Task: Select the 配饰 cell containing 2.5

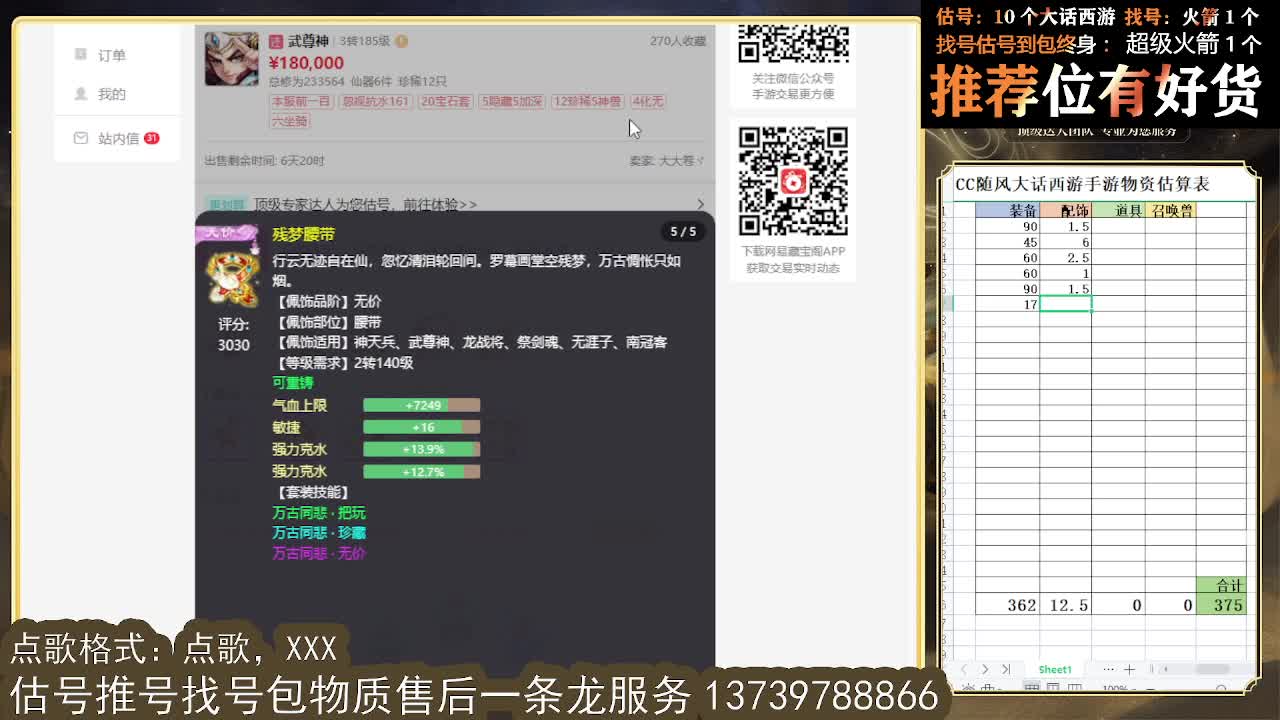Action: tap(1065, 258)
